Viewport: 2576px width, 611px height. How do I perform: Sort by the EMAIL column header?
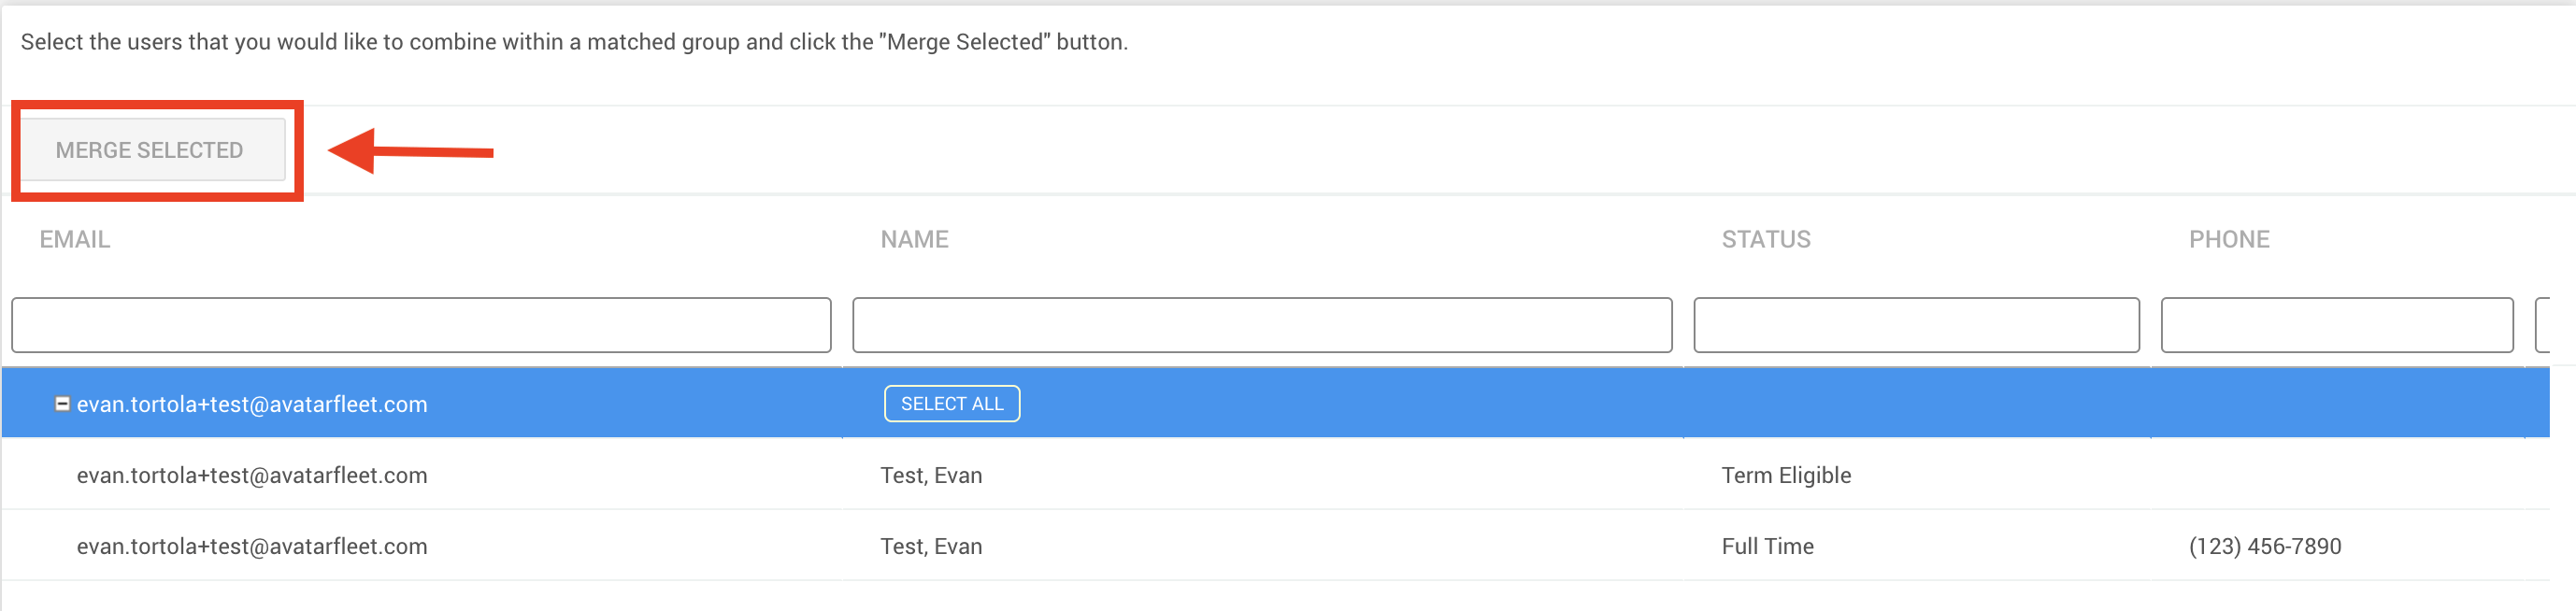click(75, 240)
